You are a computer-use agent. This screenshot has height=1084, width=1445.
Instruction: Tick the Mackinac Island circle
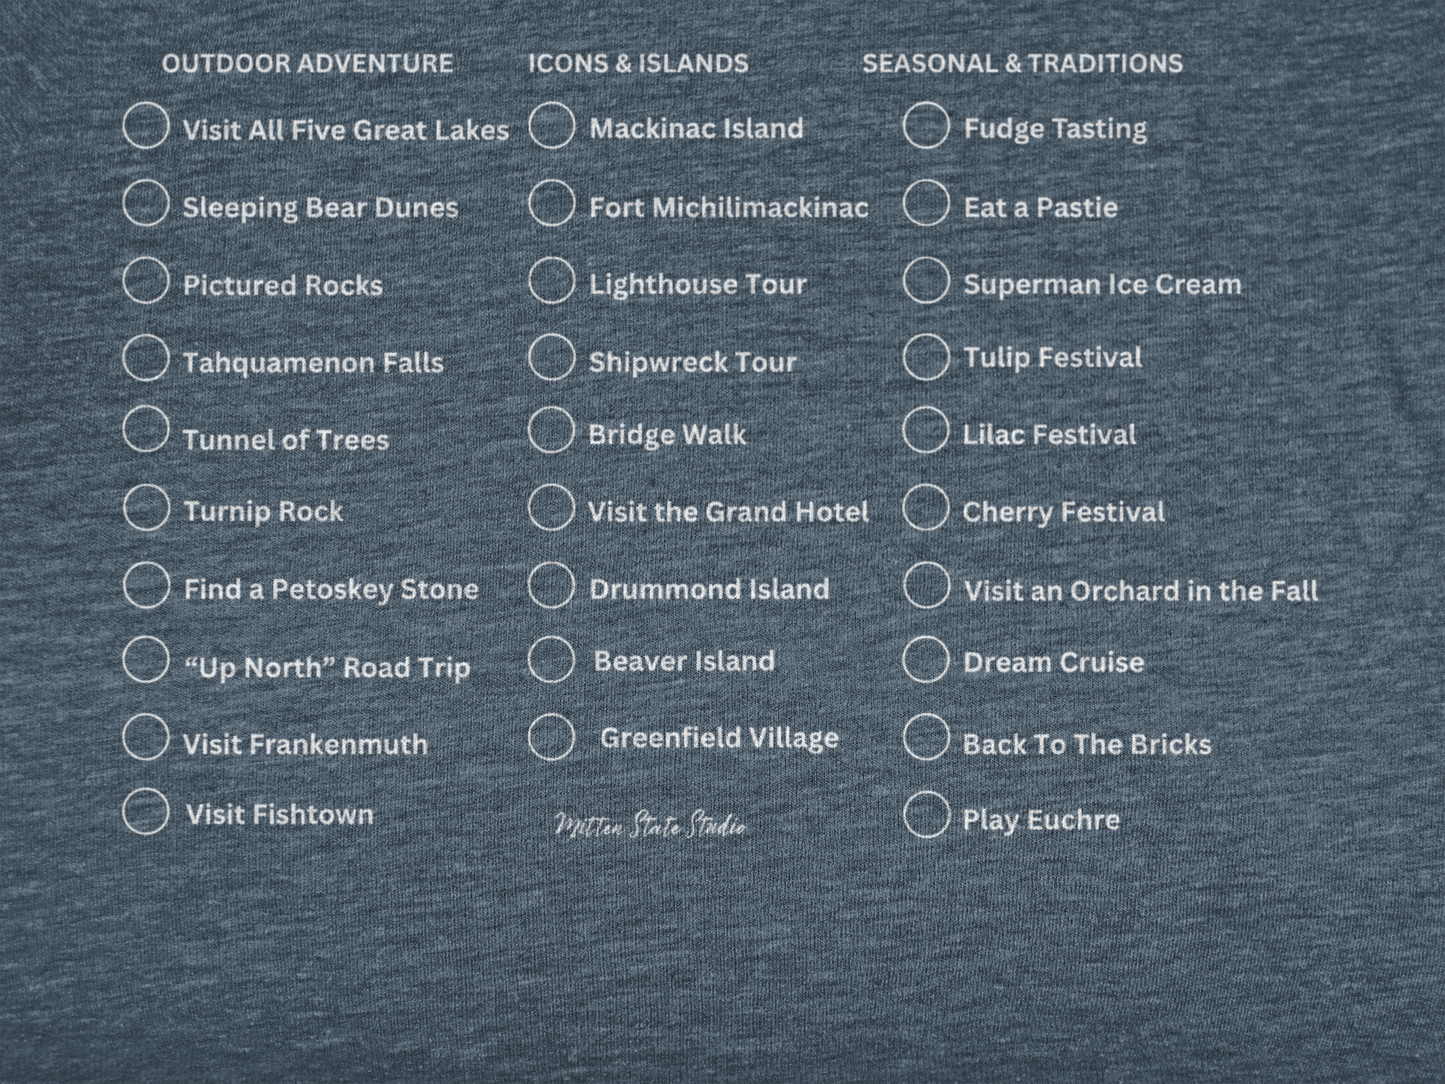click(552, 126)
